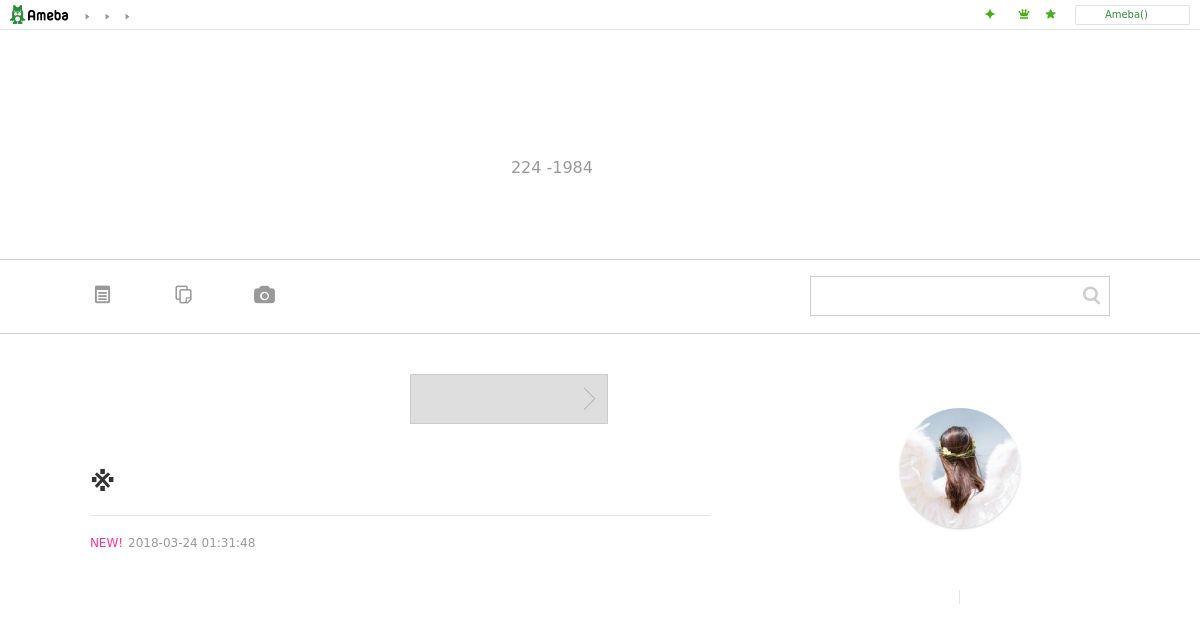Open the camera image gallery icon
The image size is (1200, 630).
tap(264, 295)
